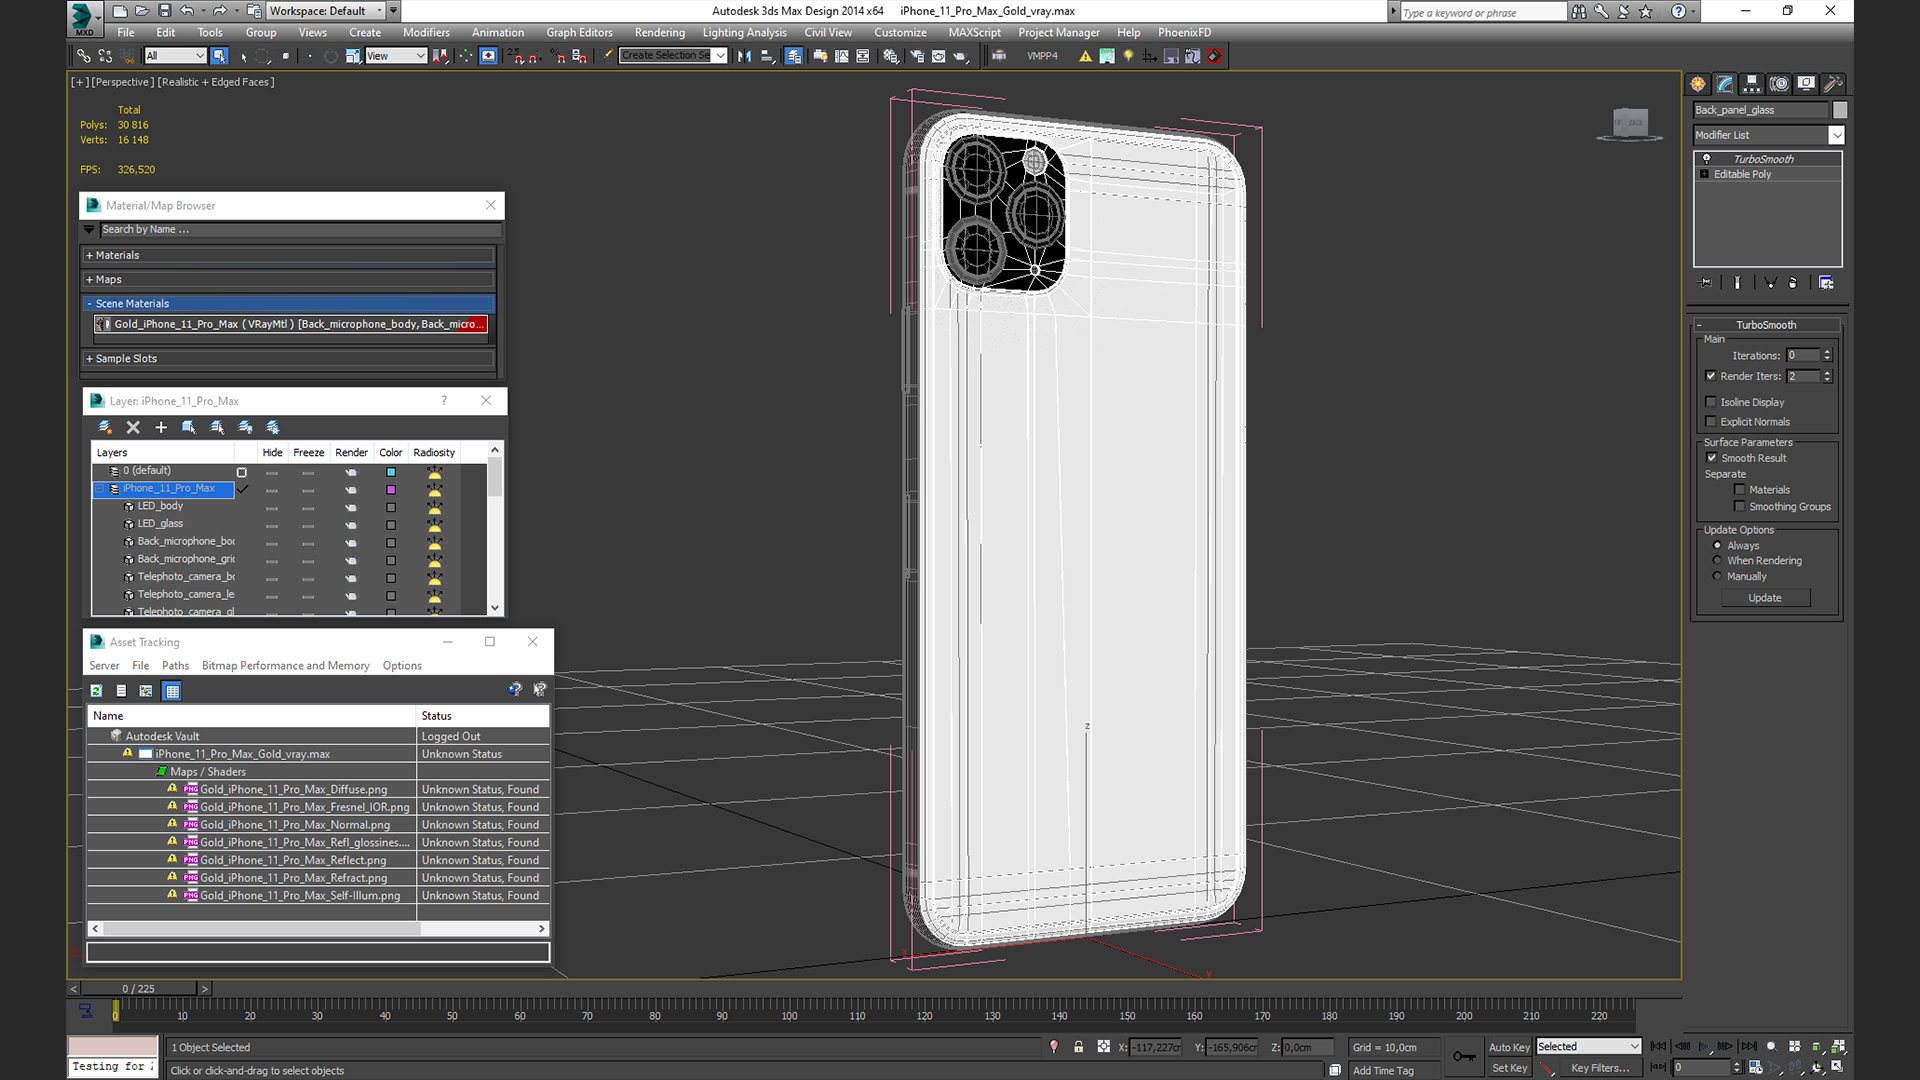Click the Set Key button

(x=1509, y=1068)
